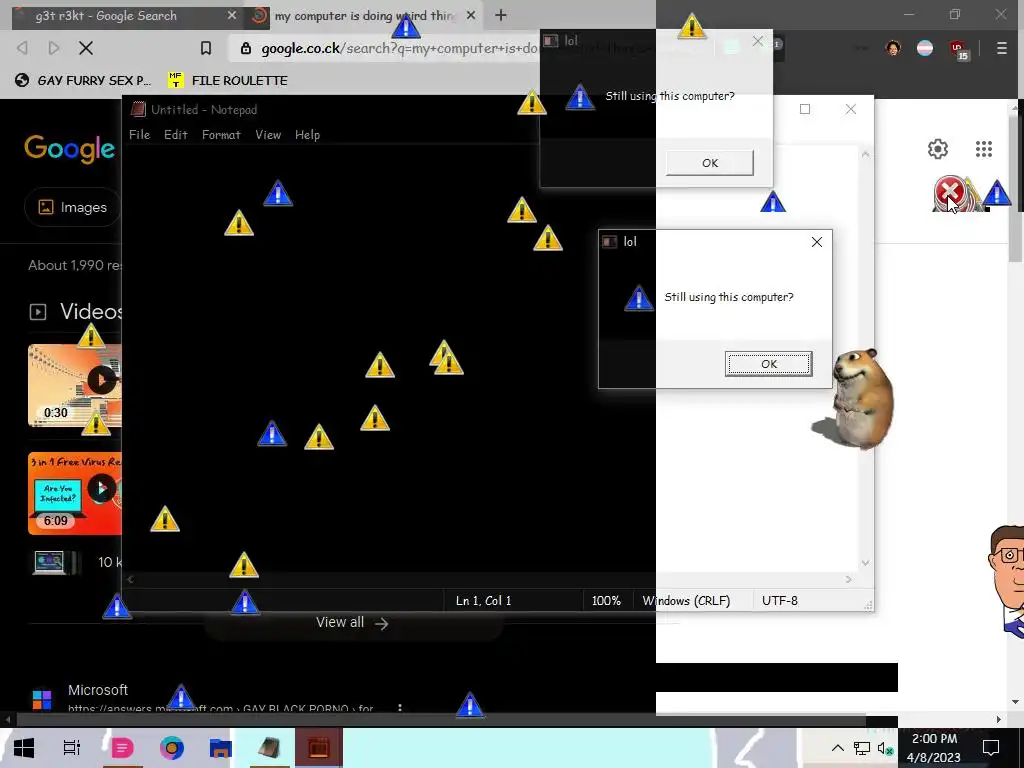Click Notepad horizontal scrollbar left arrow
1024x768 pixels.
[131, 579]
